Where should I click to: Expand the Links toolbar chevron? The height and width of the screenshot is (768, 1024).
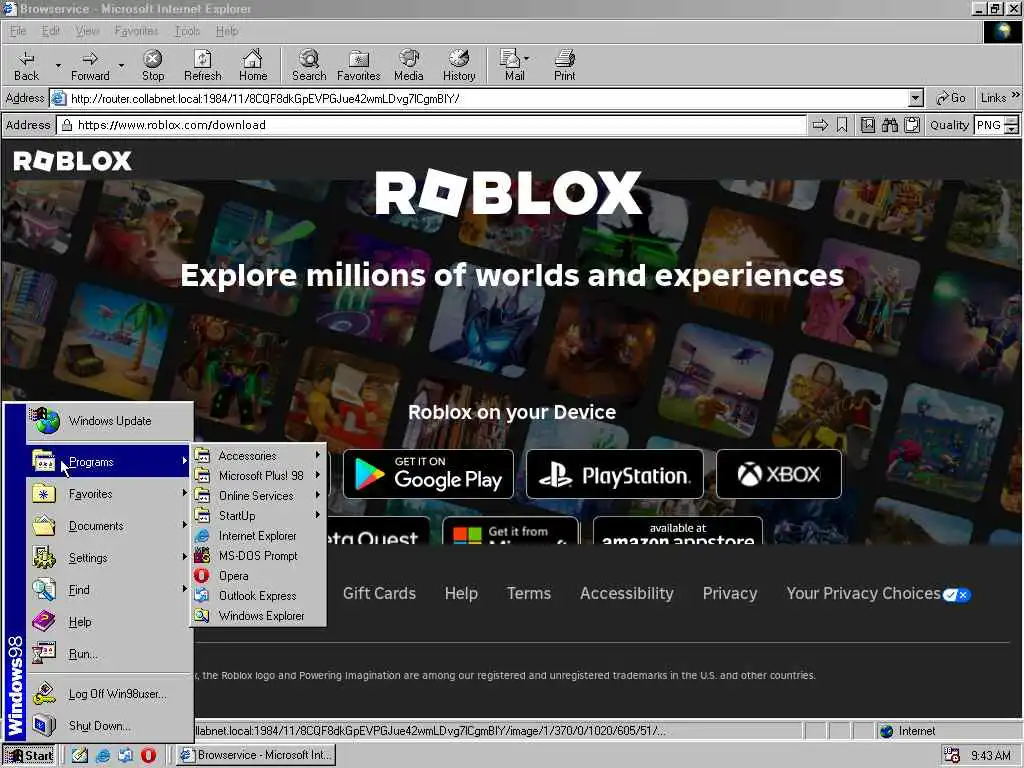1016,96
